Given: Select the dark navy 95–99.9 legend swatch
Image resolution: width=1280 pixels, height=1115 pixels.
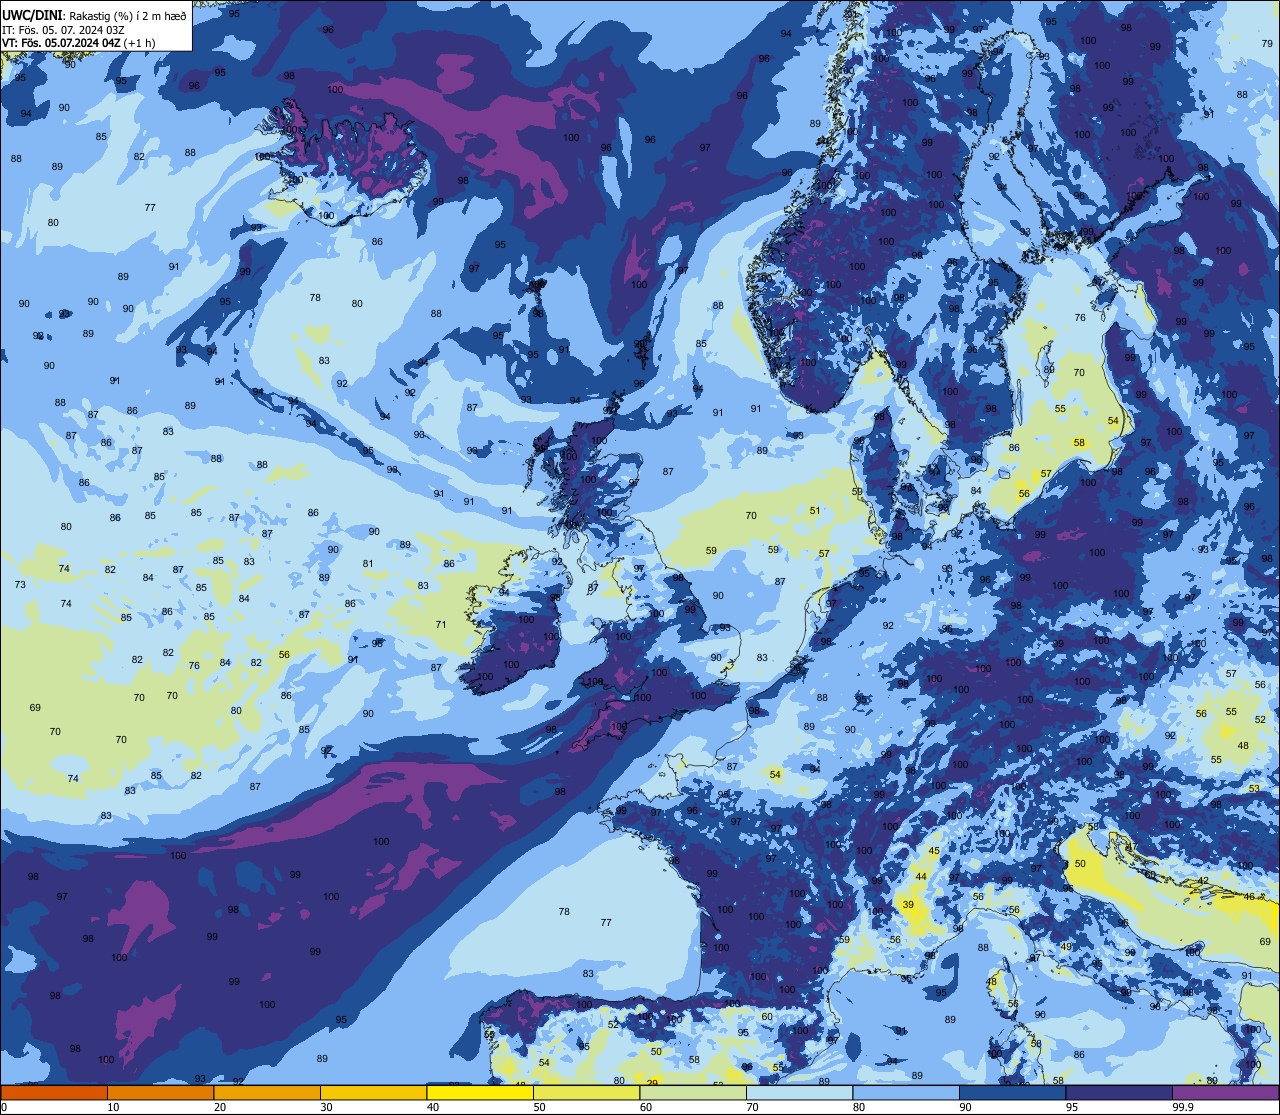Looking at the screenshot, I should (1119, 1093).
